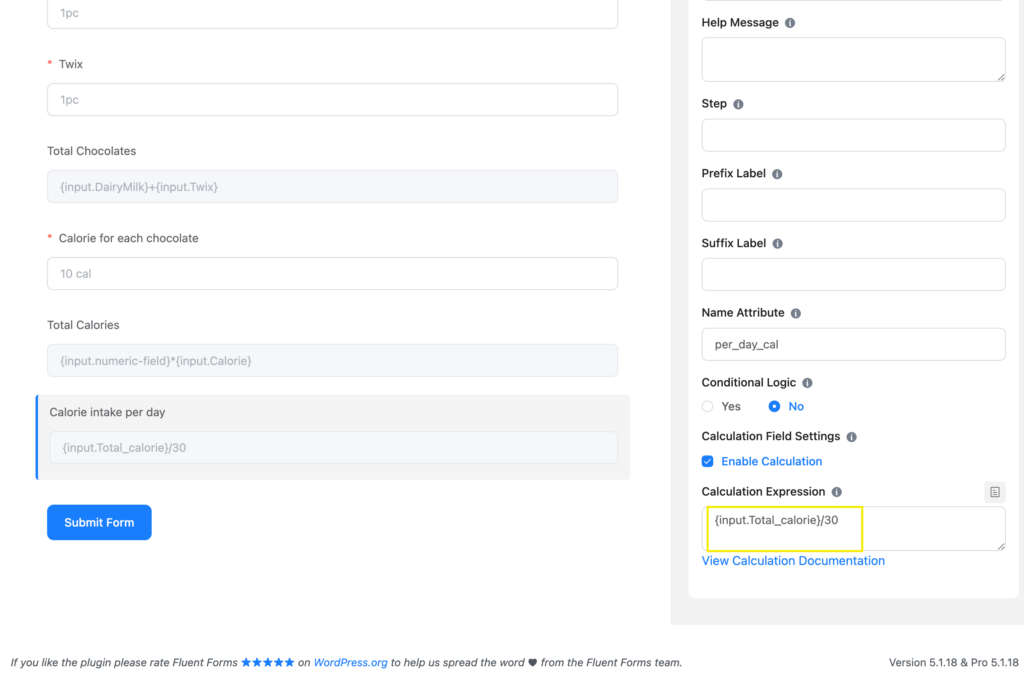This screenshot has height=677, width=1024.
Task: Open the shortcode list icon for Calculation Expression
Action: coord(995,492)
